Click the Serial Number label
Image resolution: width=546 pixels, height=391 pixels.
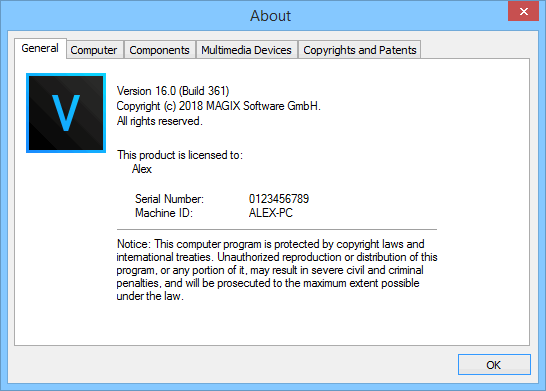[x=169, y=199]
